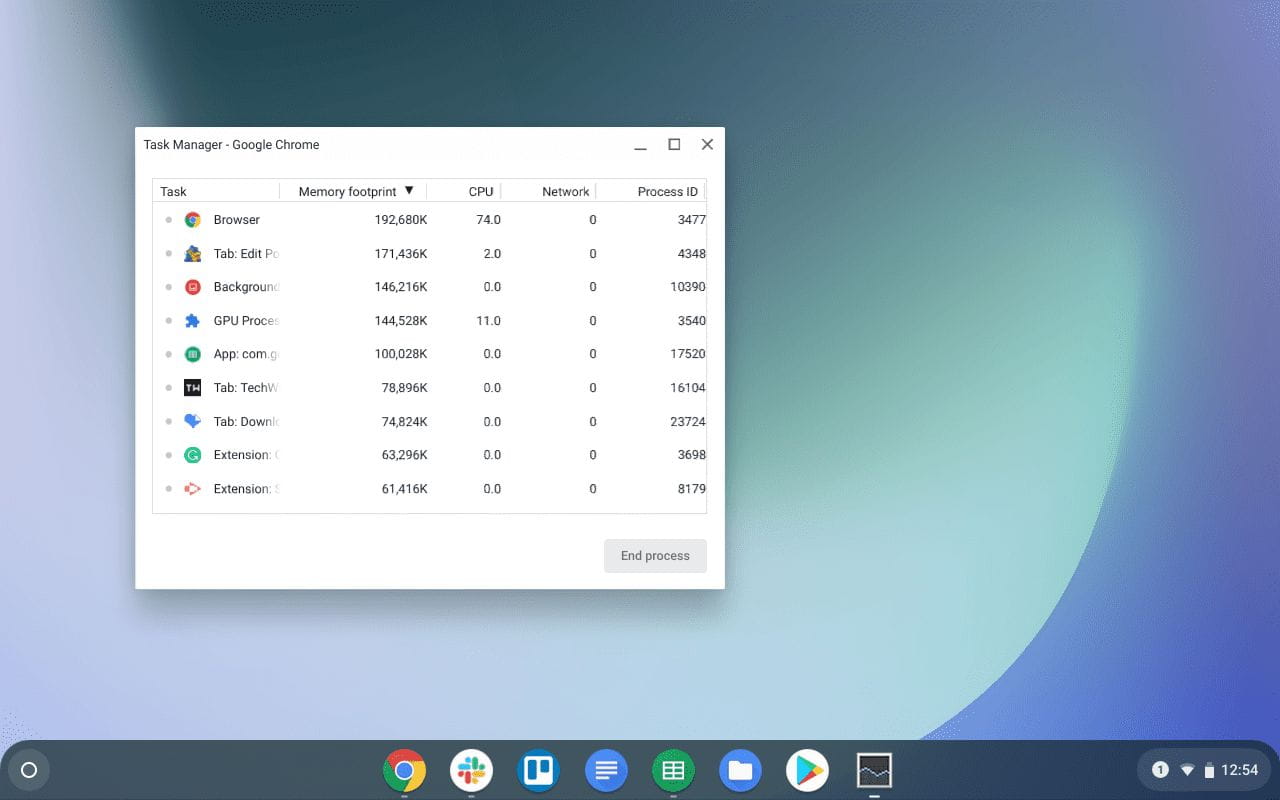Click the Task Manager shelf icon
1280x800 pixels.
pos(873,770)
